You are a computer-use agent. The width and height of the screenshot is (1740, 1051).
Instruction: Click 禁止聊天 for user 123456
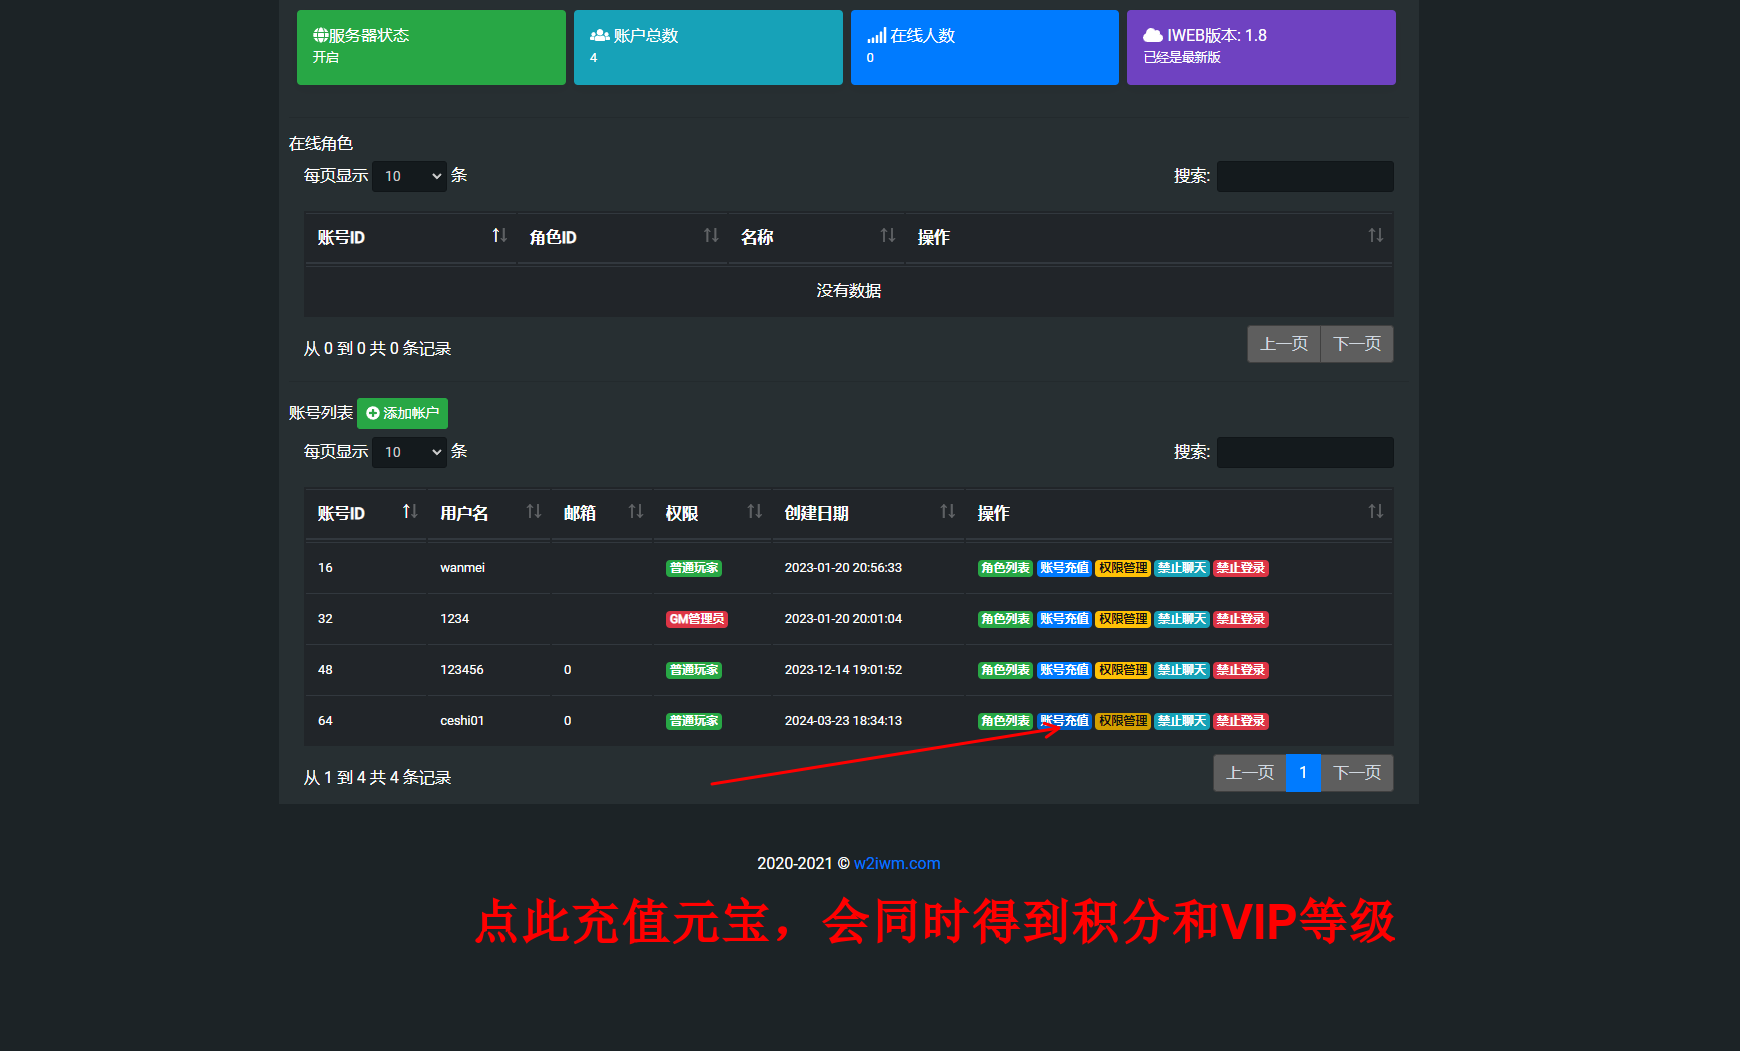pyautogui.click(x=1182, y=670)
